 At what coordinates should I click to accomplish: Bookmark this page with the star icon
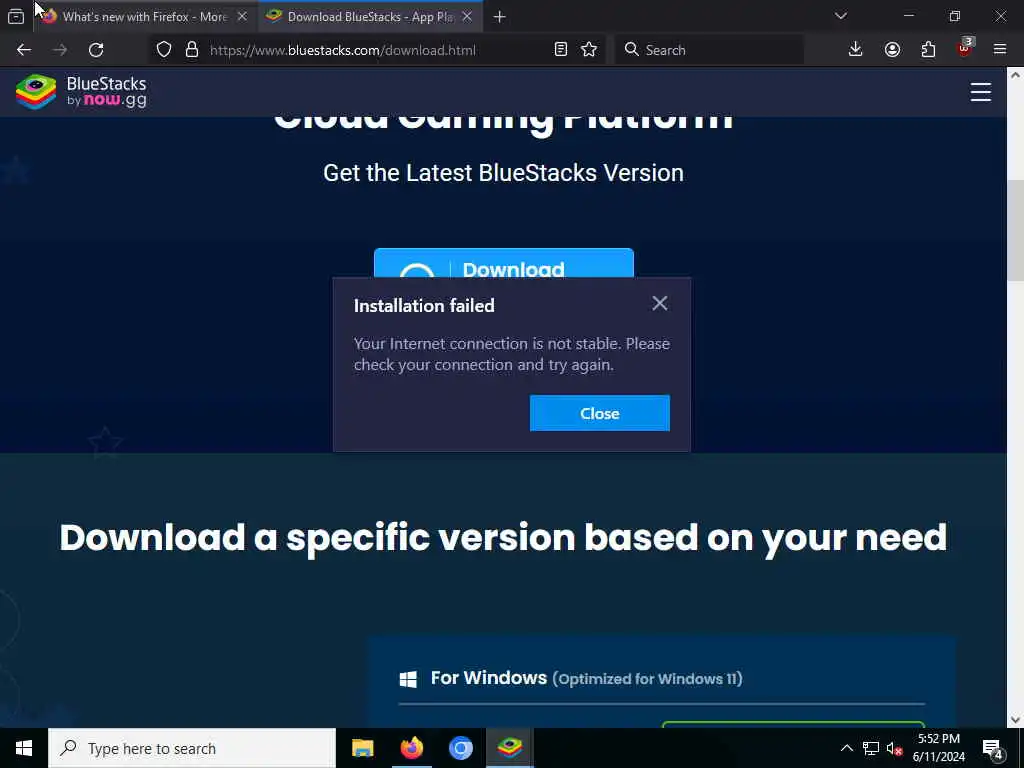tap(589, 50)
